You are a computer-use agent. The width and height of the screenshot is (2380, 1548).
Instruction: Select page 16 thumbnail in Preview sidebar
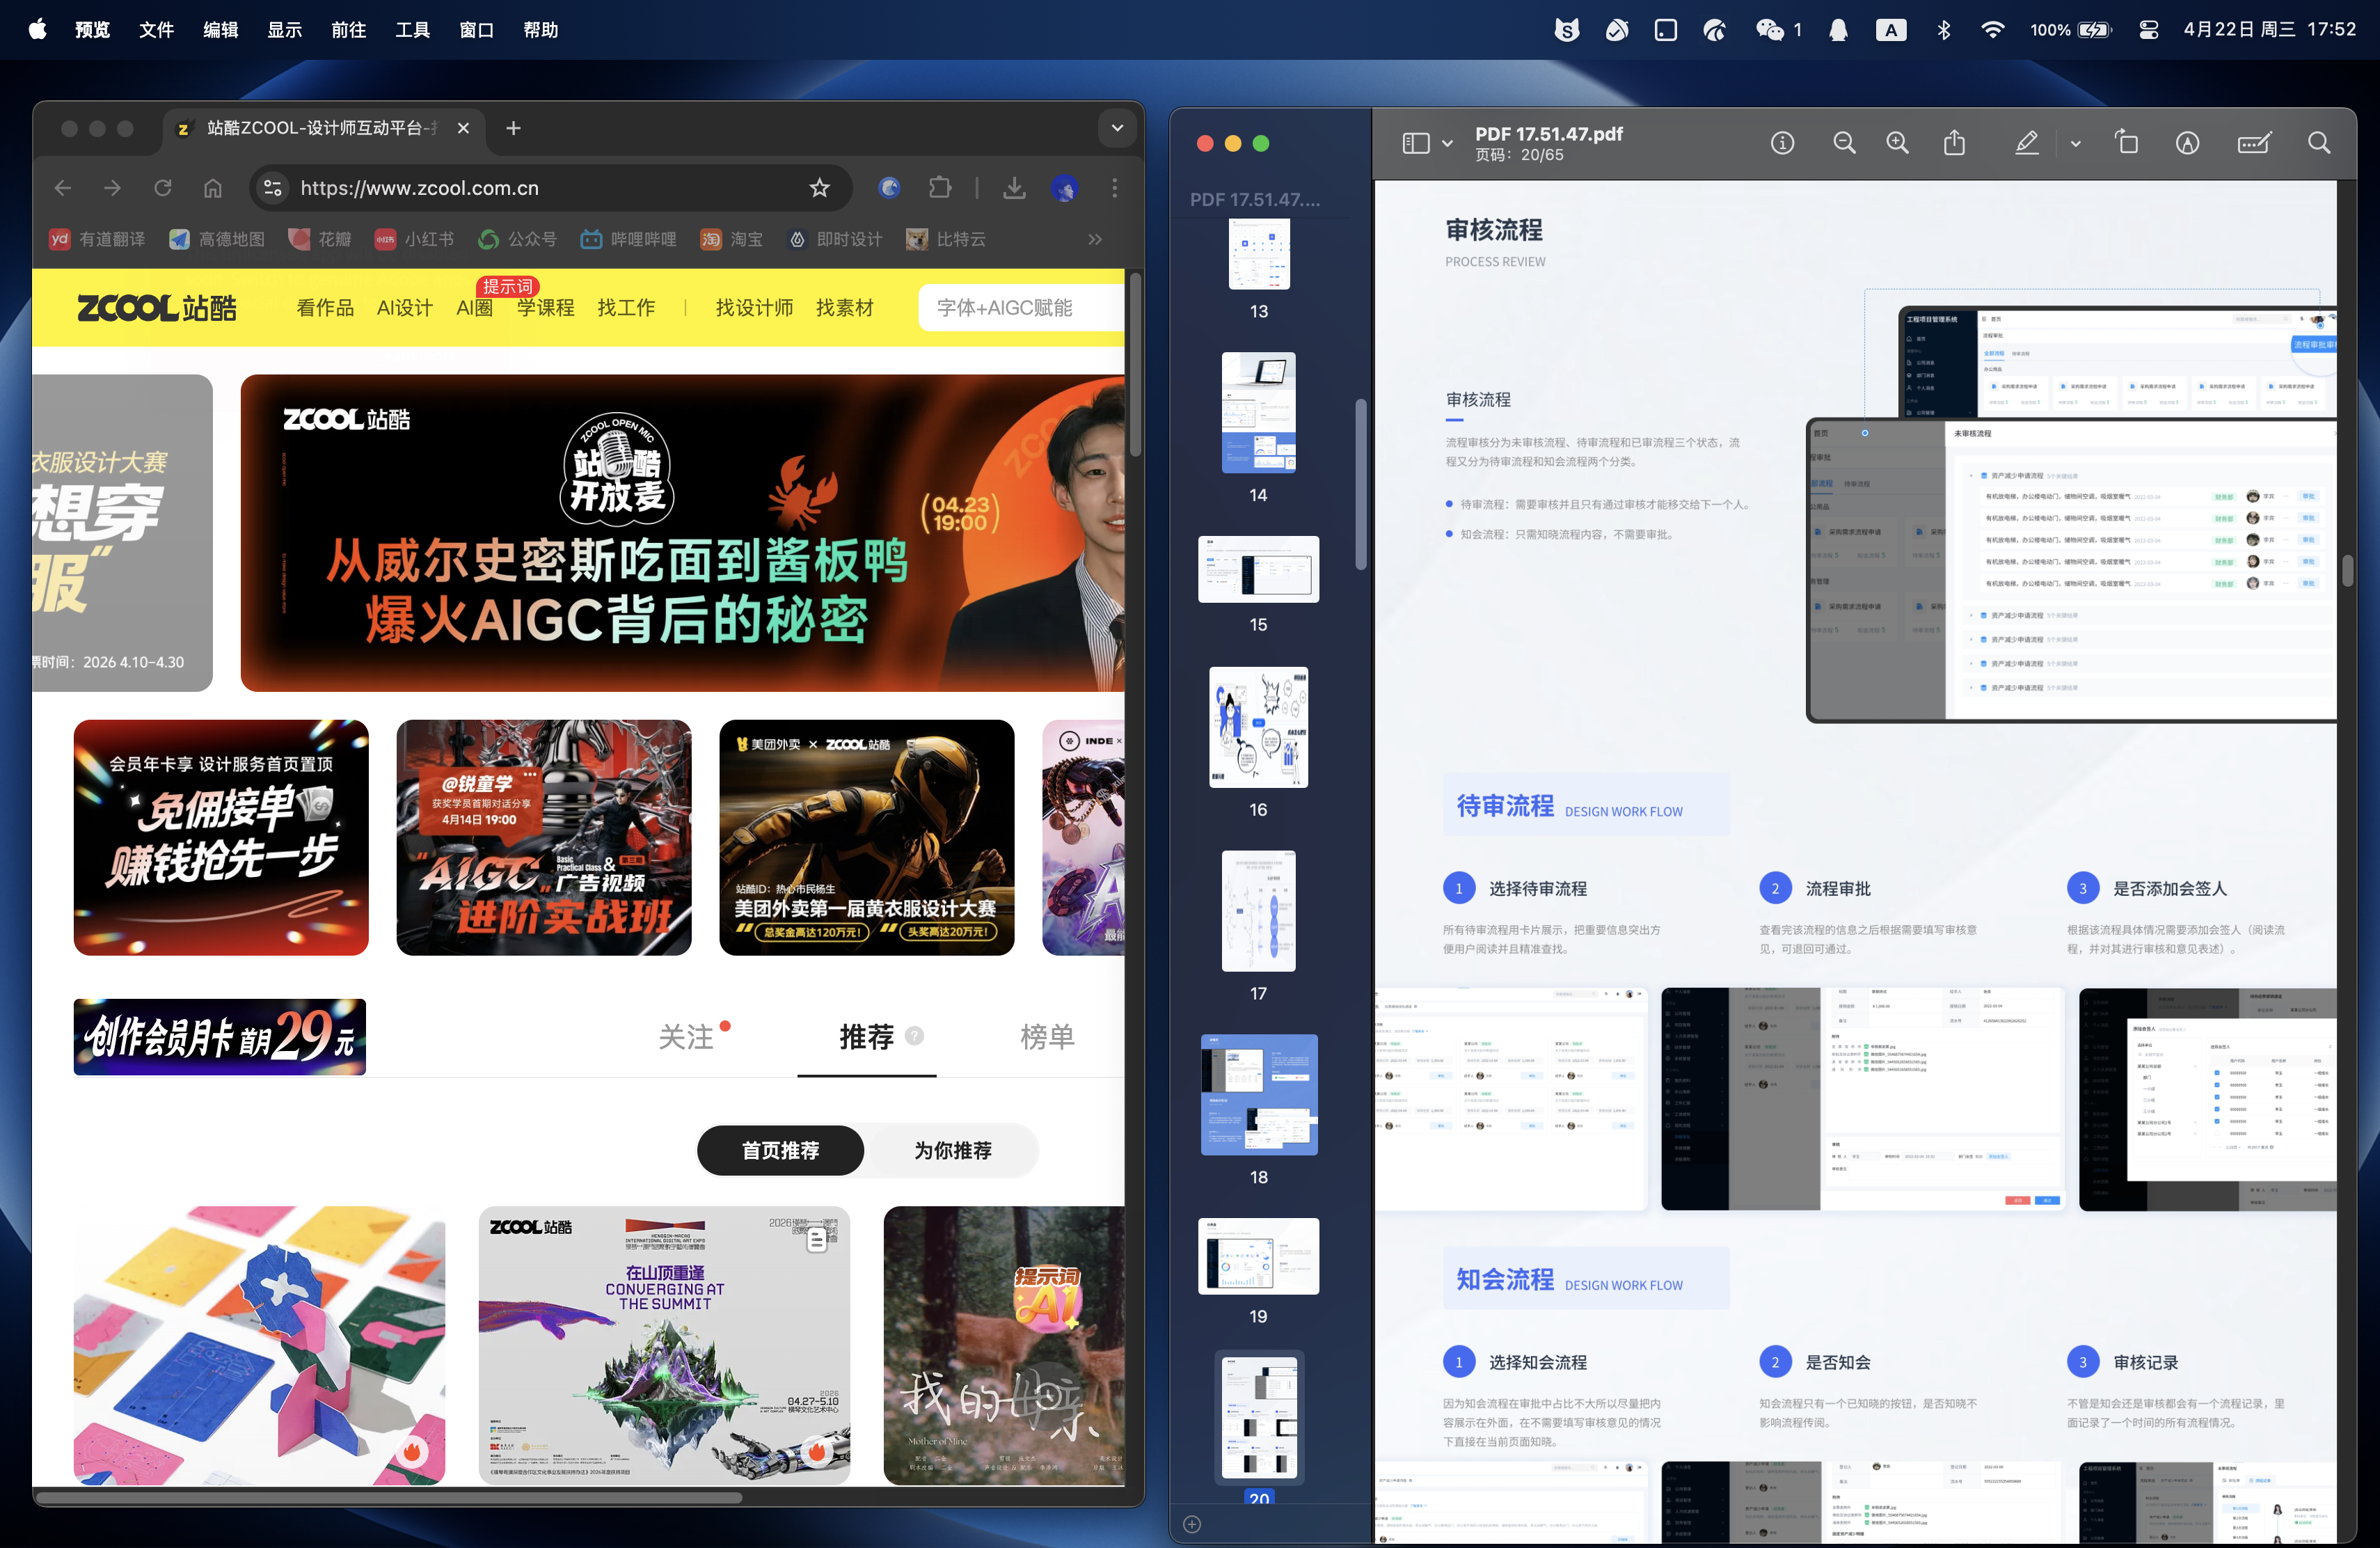(1258, 727)
